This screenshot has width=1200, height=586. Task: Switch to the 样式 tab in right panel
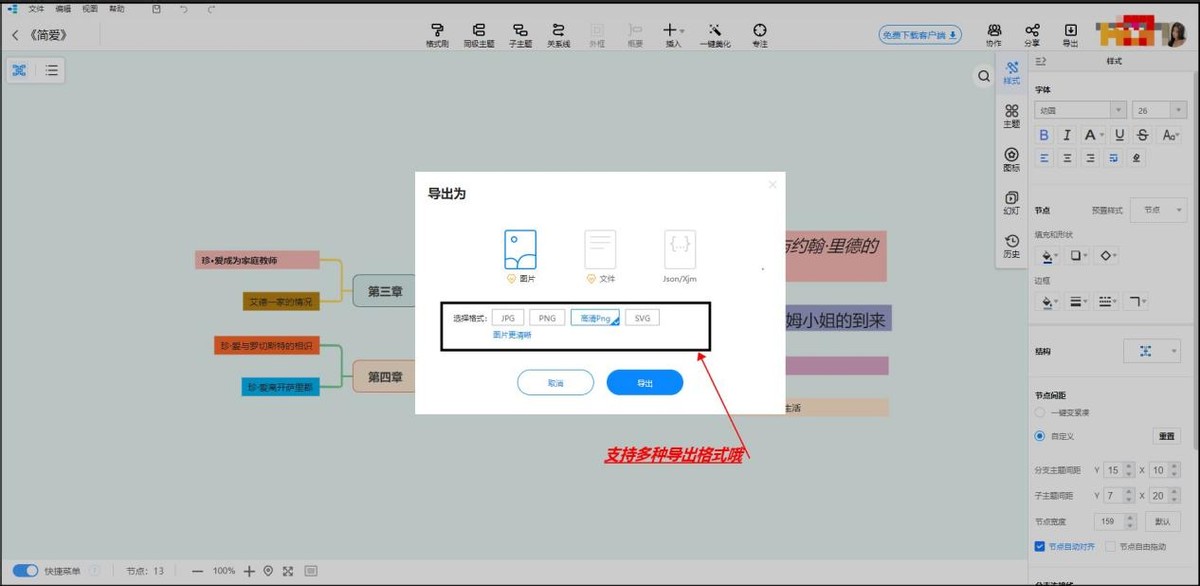1011,75
